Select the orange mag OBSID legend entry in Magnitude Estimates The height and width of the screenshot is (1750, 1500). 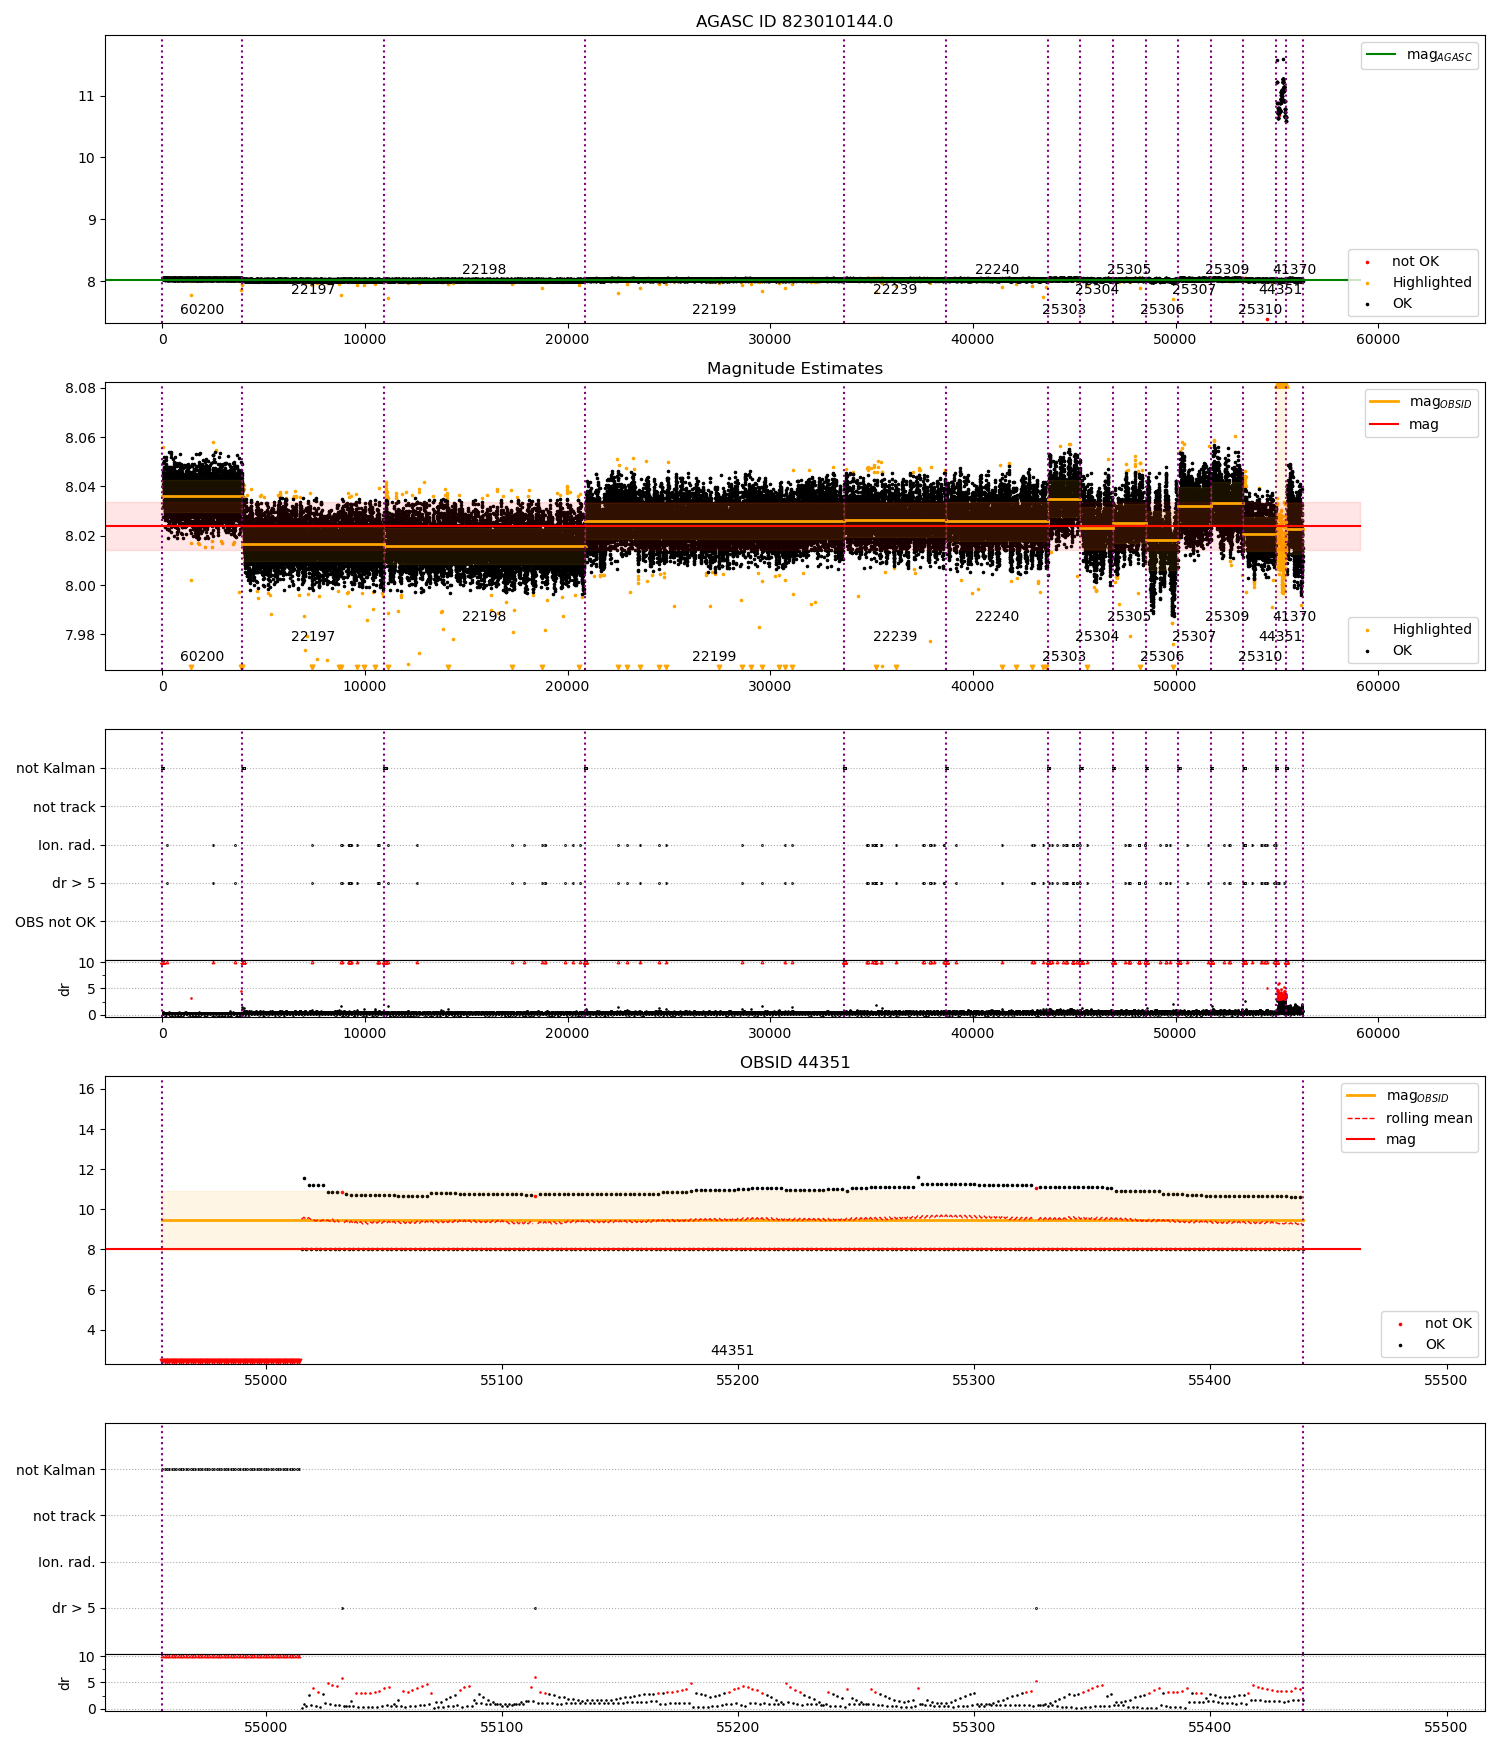click(x=1420, y=402)
